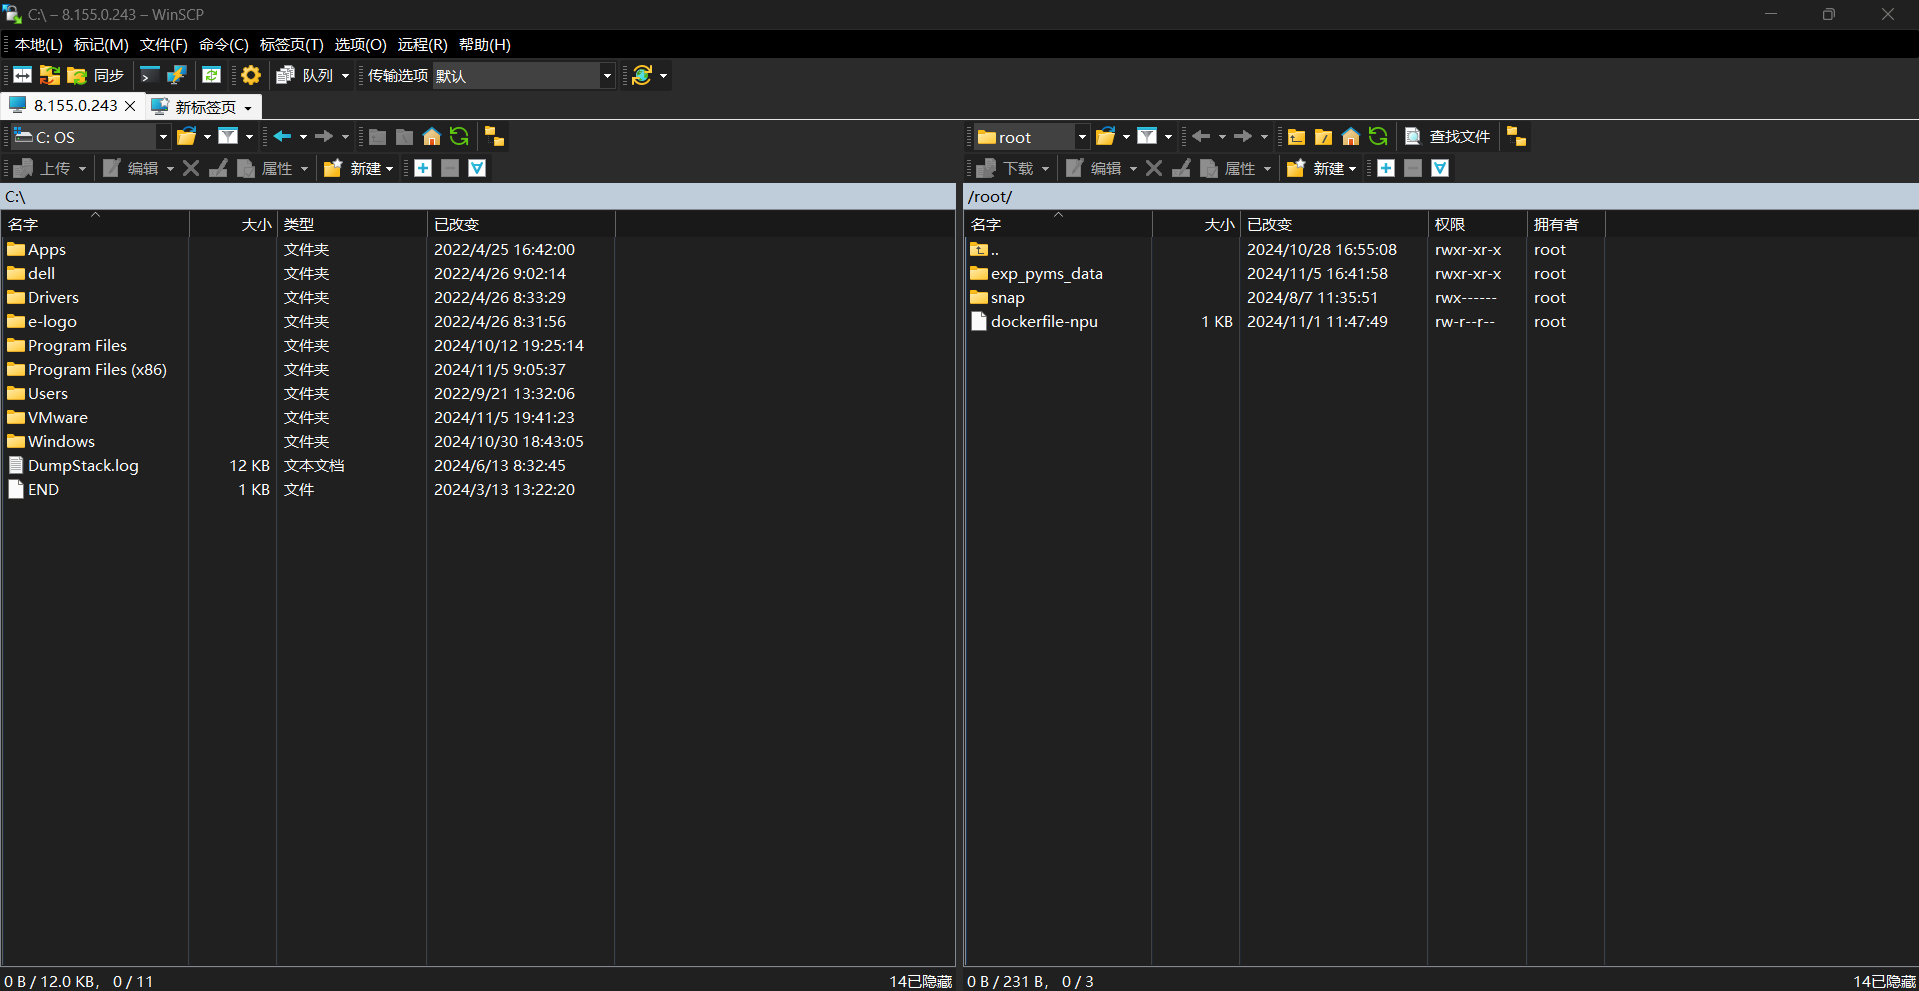Click local panel unselect files minus icon
This screenshot has width=1919, height=991.
click(x=450, y=168)
